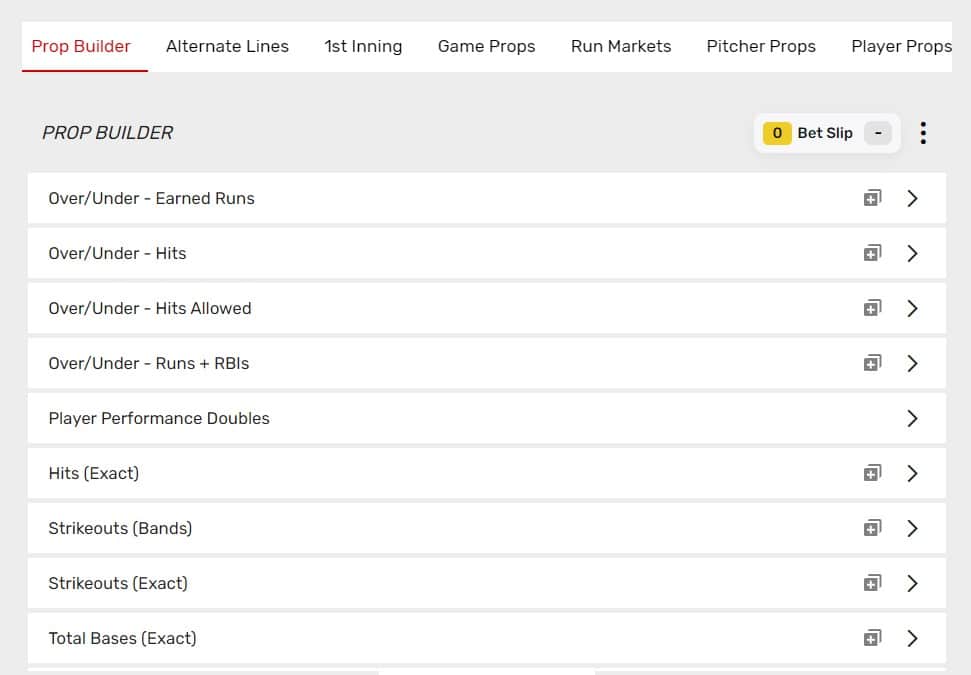This screenshot has width=971, height=675.
Task: Add Strikeouts (Exact) to bet slip
Action: (x=872, y=583)
